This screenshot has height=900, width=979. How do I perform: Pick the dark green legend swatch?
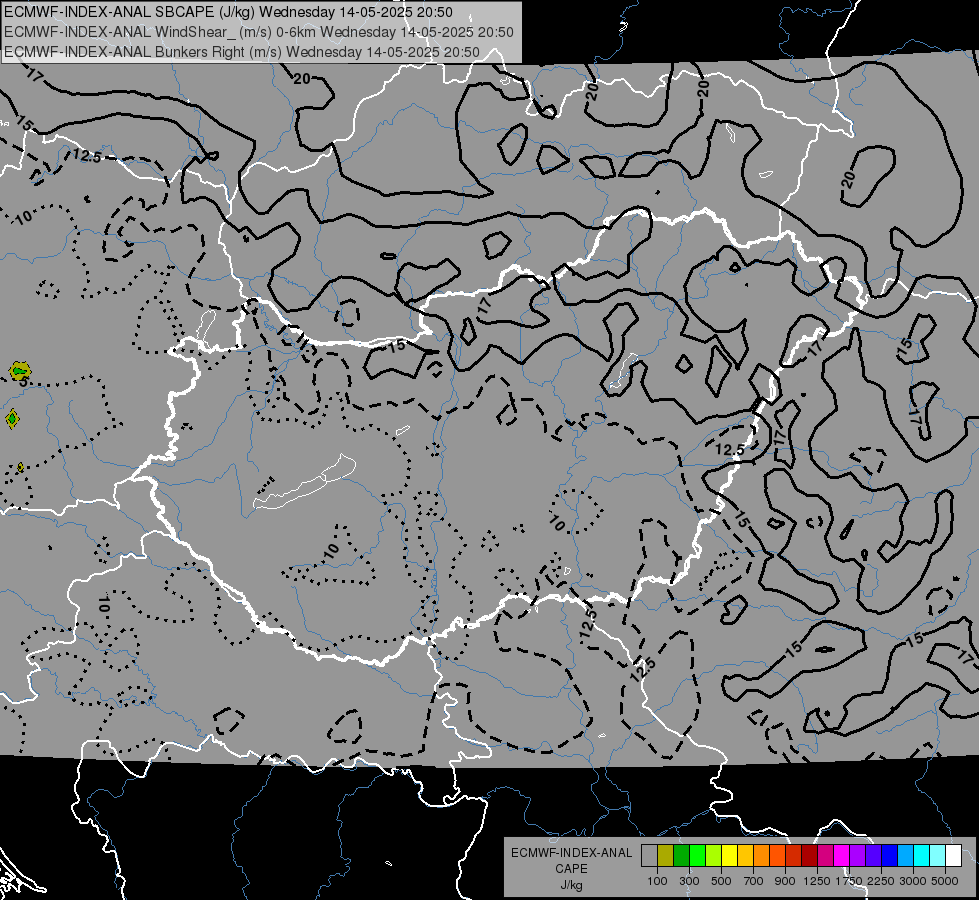(681, 855)
